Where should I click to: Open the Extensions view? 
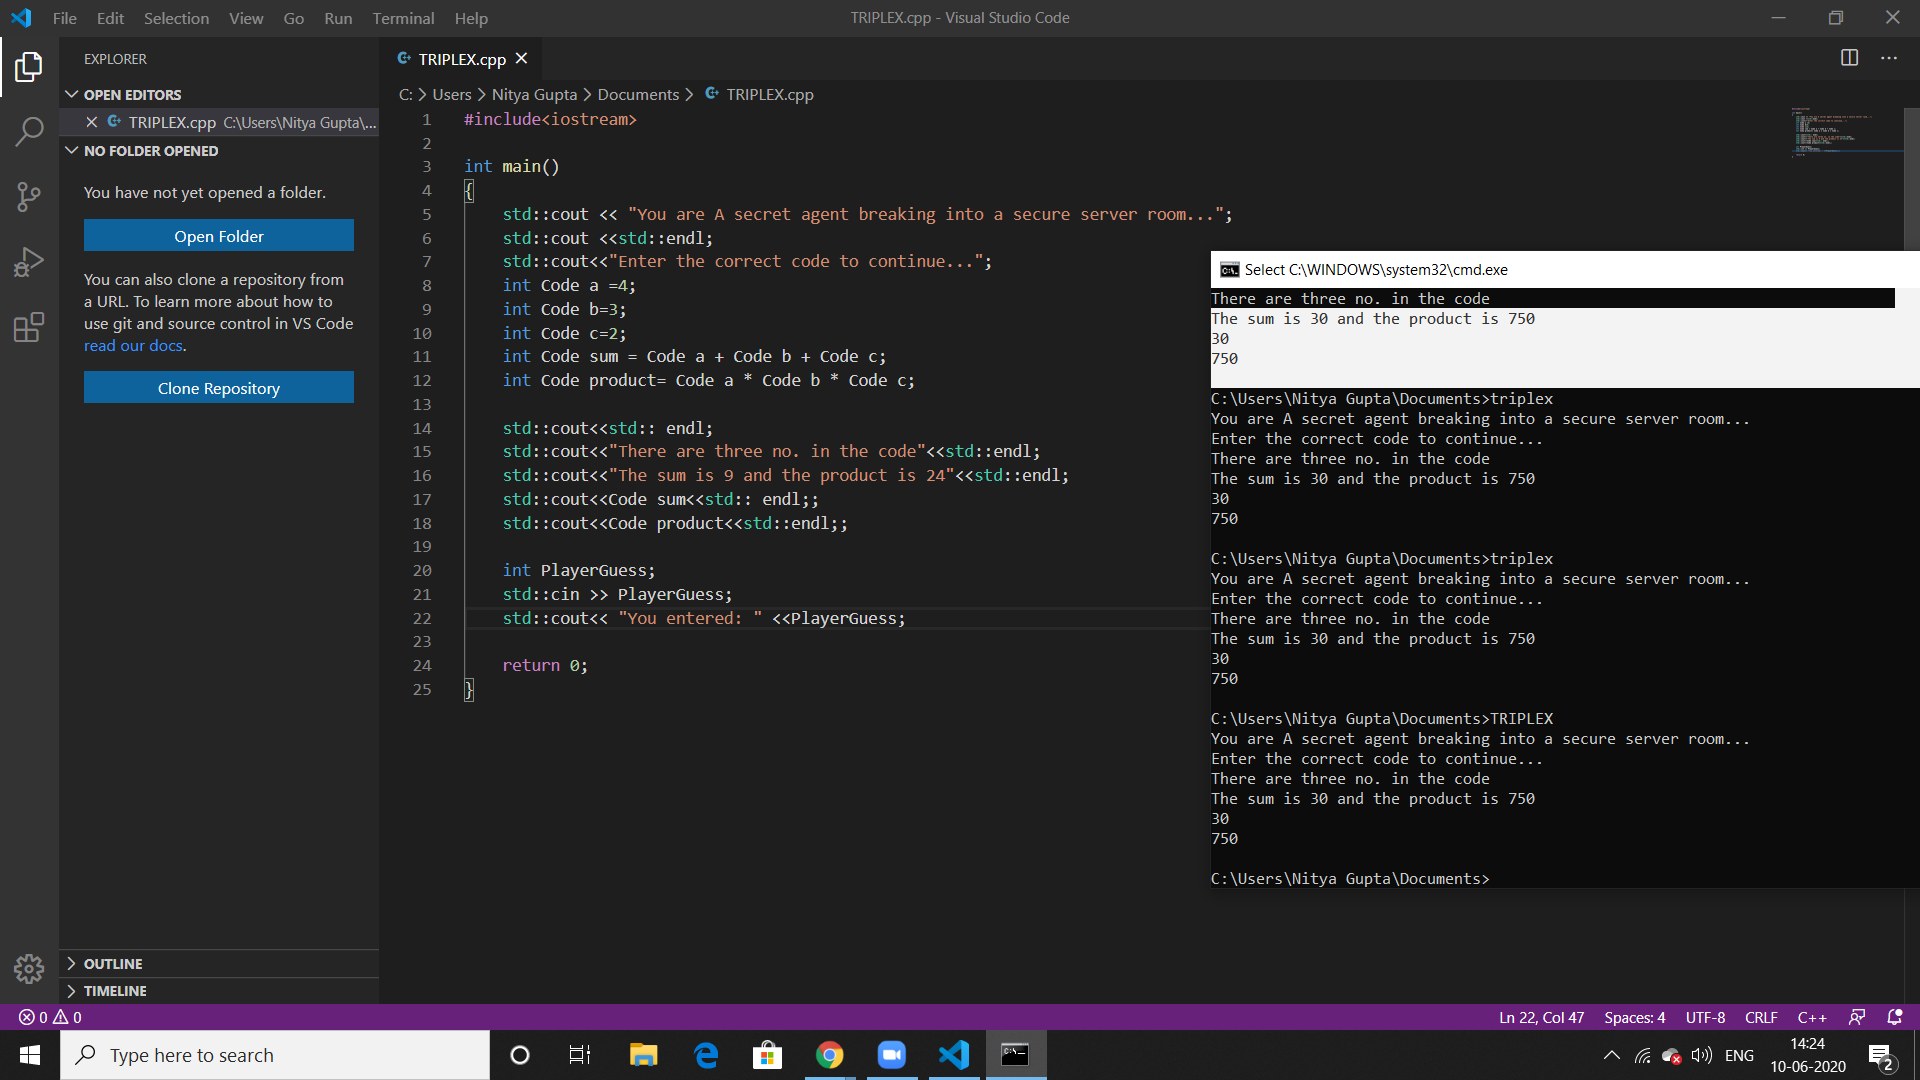pyautogui.click(x=29, y=327)
